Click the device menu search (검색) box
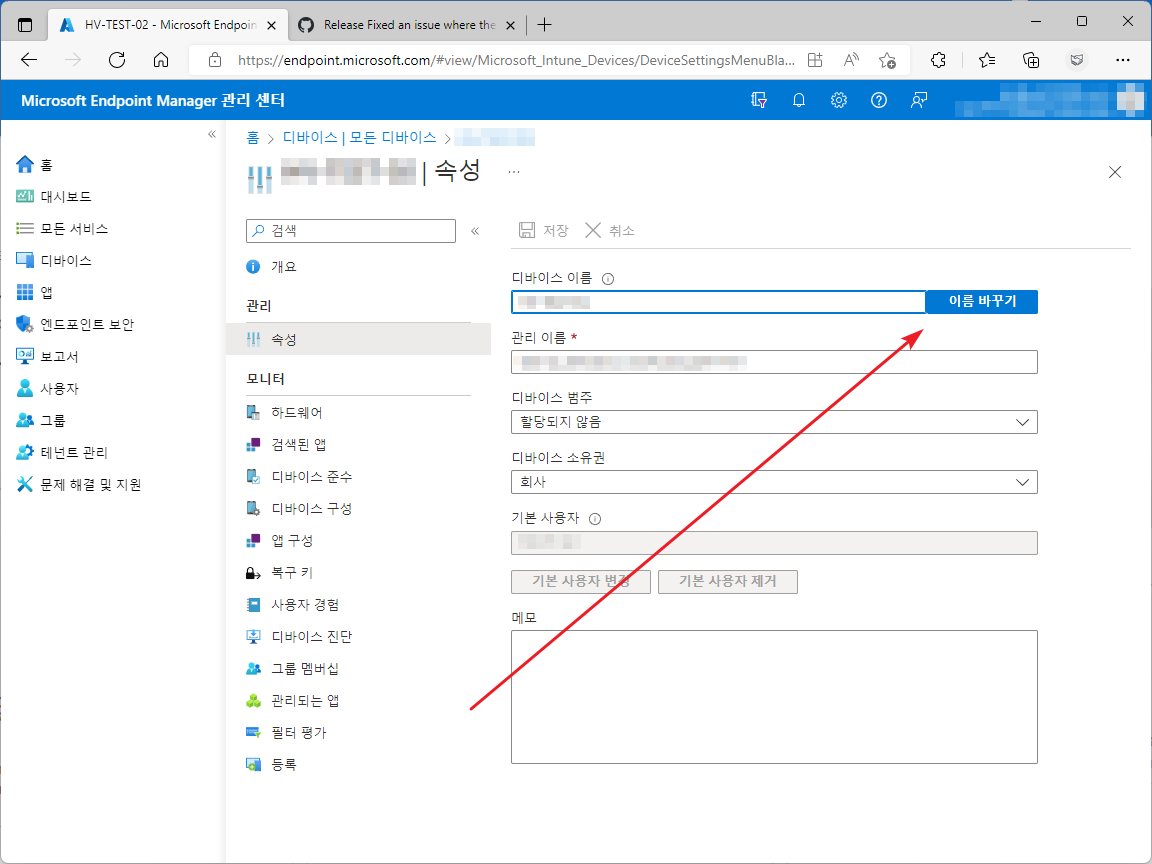 (351, 231)
